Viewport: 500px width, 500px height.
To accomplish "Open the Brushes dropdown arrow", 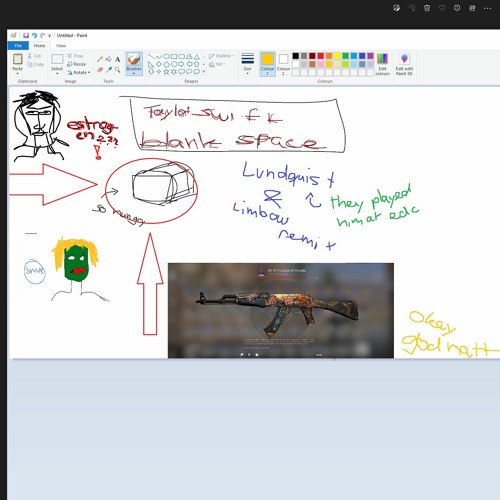I will 134,73.
